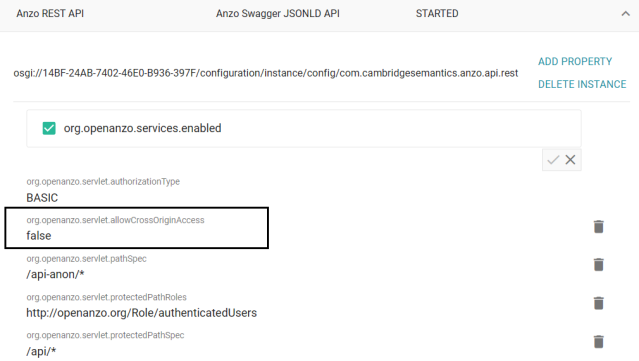Uncheck org.openanzo.services.enabled checkbox
Image resolution: width=639 pixels, height=361 pixels.
point(49,128)
